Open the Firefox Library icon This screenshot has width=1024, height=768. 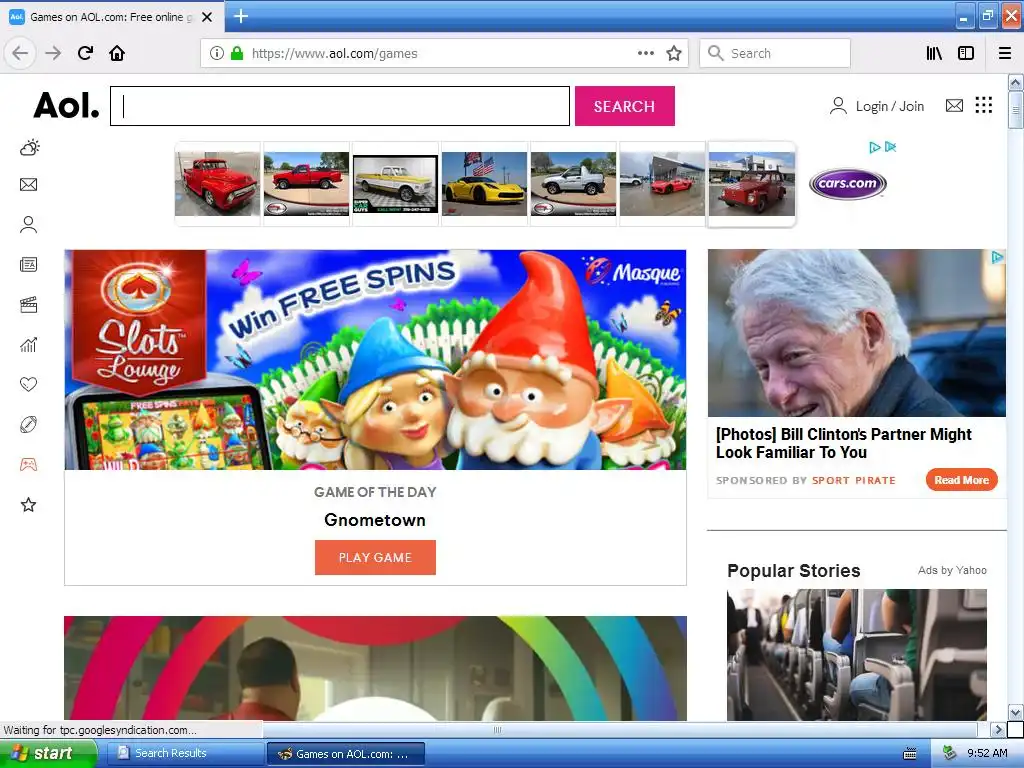coord(934,53)
